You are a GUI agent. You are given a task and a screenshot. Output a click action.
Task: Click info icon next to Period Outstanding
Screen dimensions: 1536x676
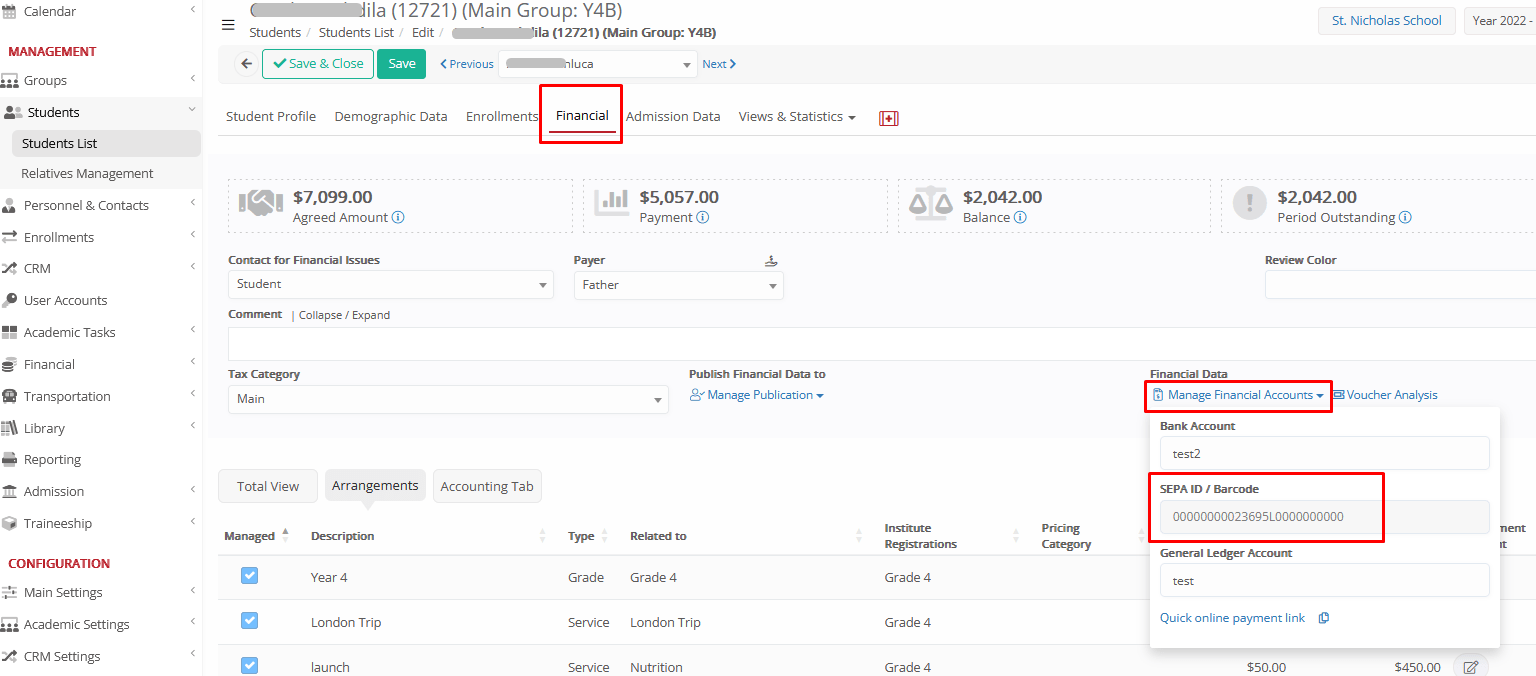tap(1405, 217)
